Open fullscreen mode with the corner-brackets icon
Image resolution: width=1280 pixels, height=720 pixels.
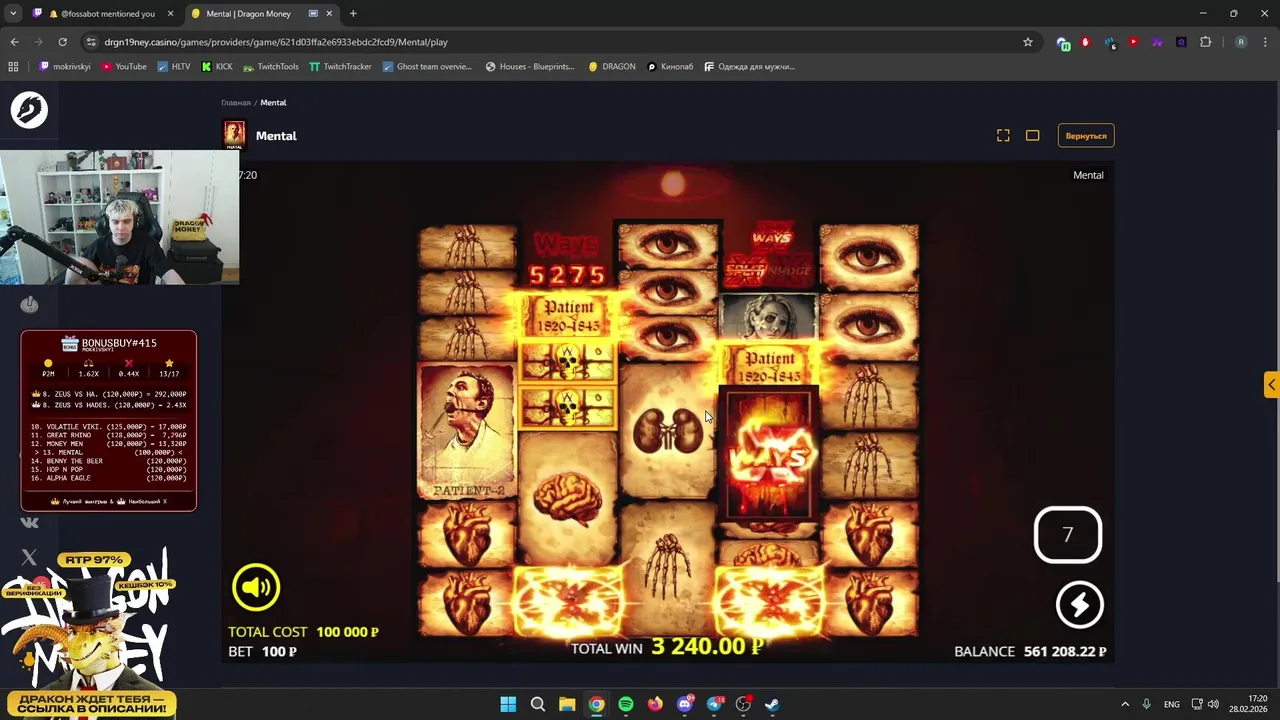click(1003, 135)
